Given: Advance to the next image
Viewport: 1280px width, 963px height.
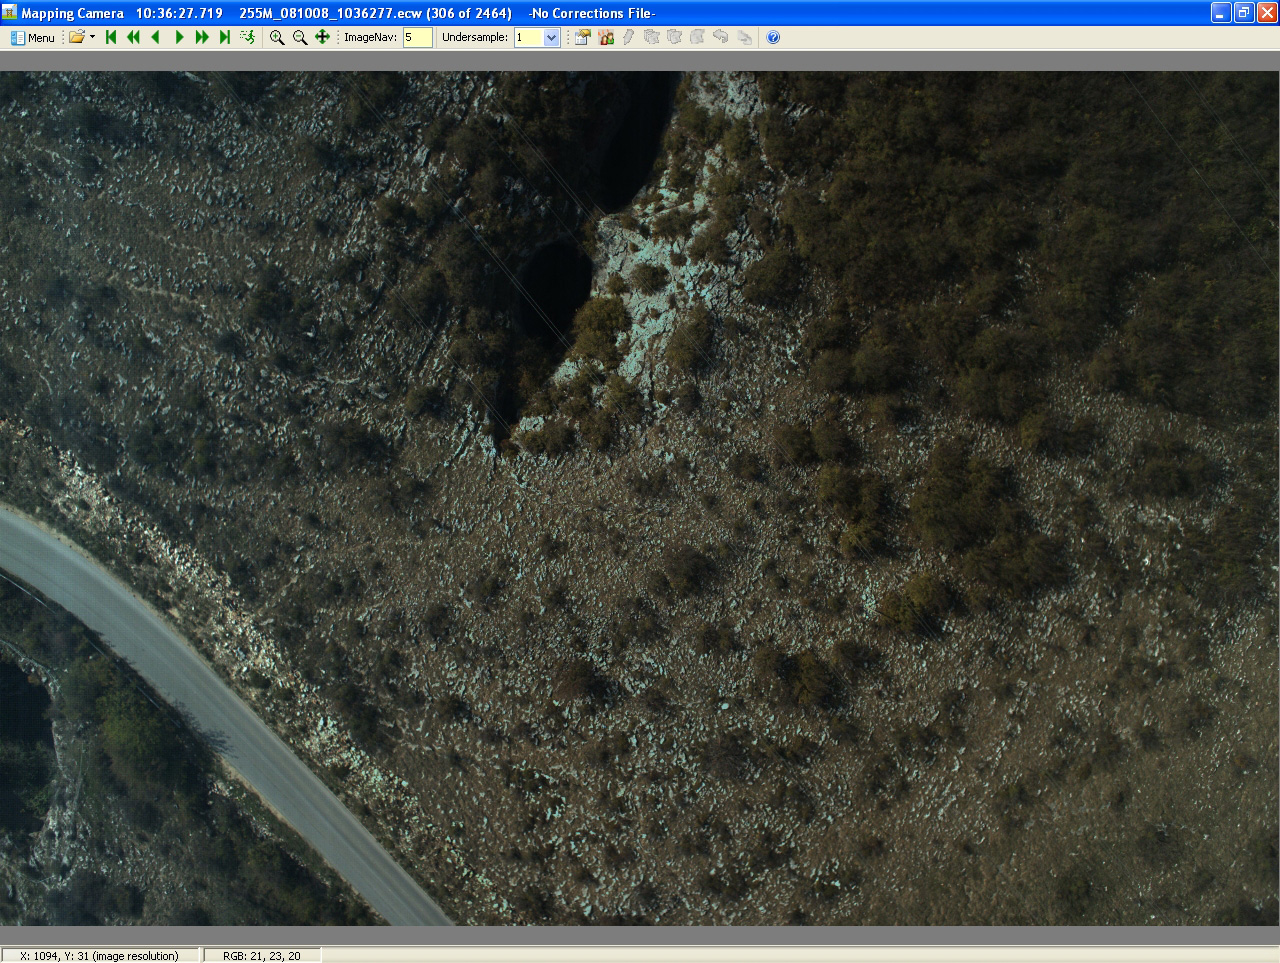Looking at the screenshot, I should click(179, 37).
